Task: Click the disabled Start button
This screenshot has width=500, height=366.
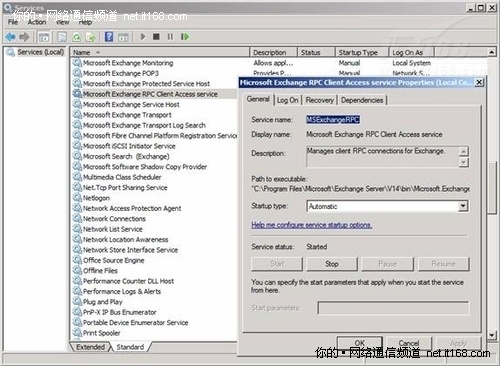Action: click(x=277, y=264)
